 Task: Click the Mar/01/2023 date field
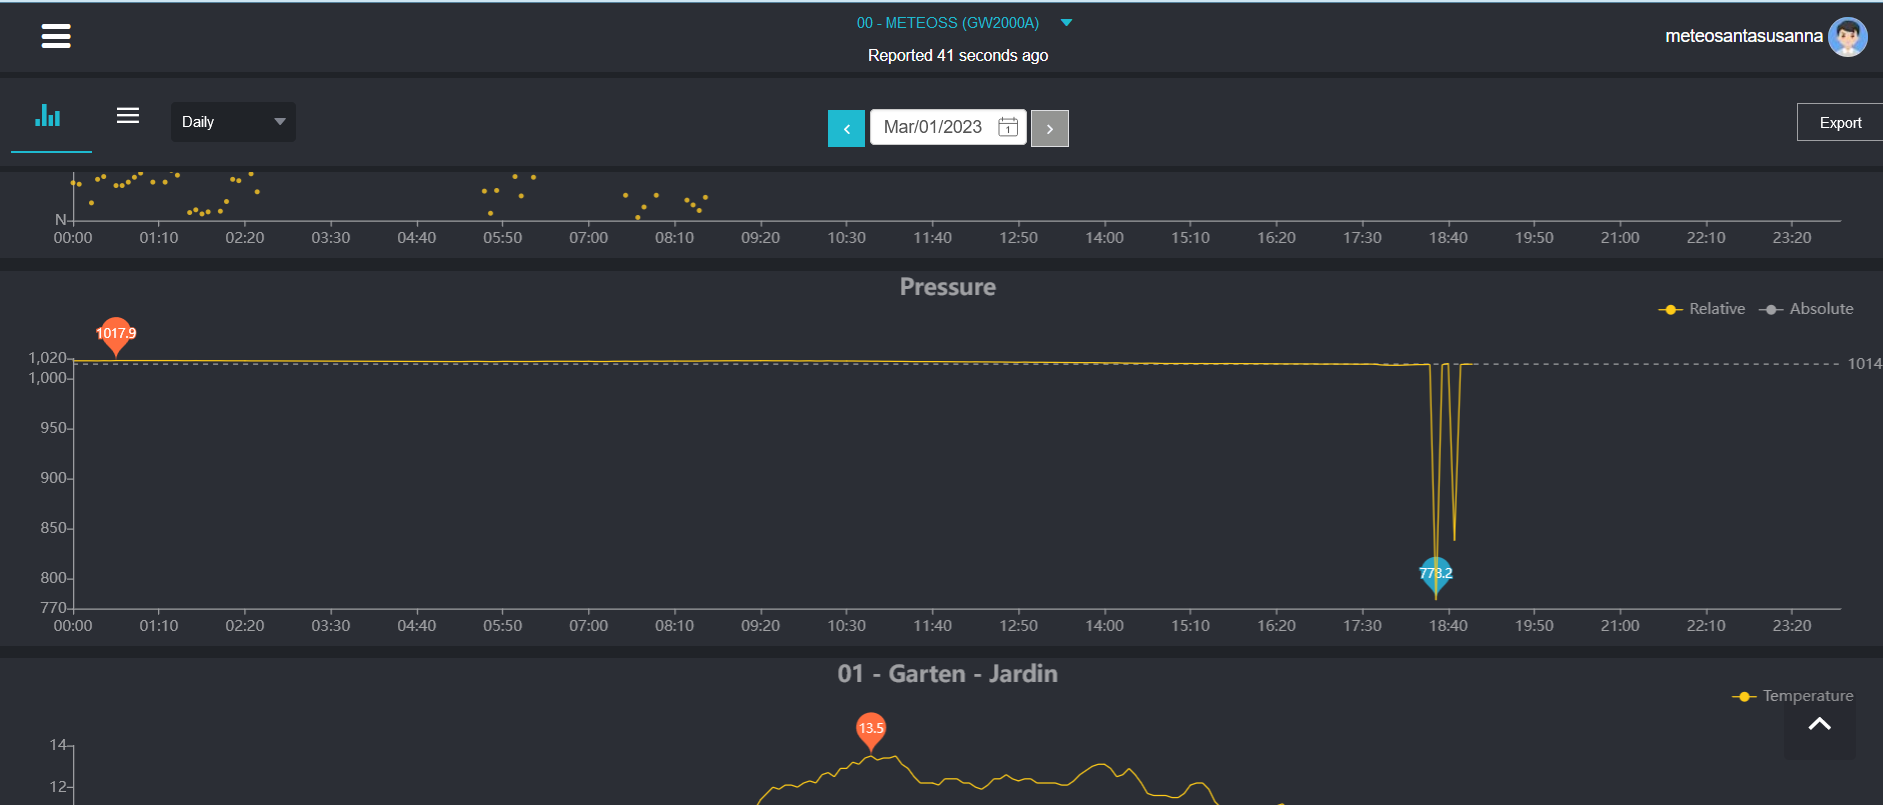coord(932,127)
